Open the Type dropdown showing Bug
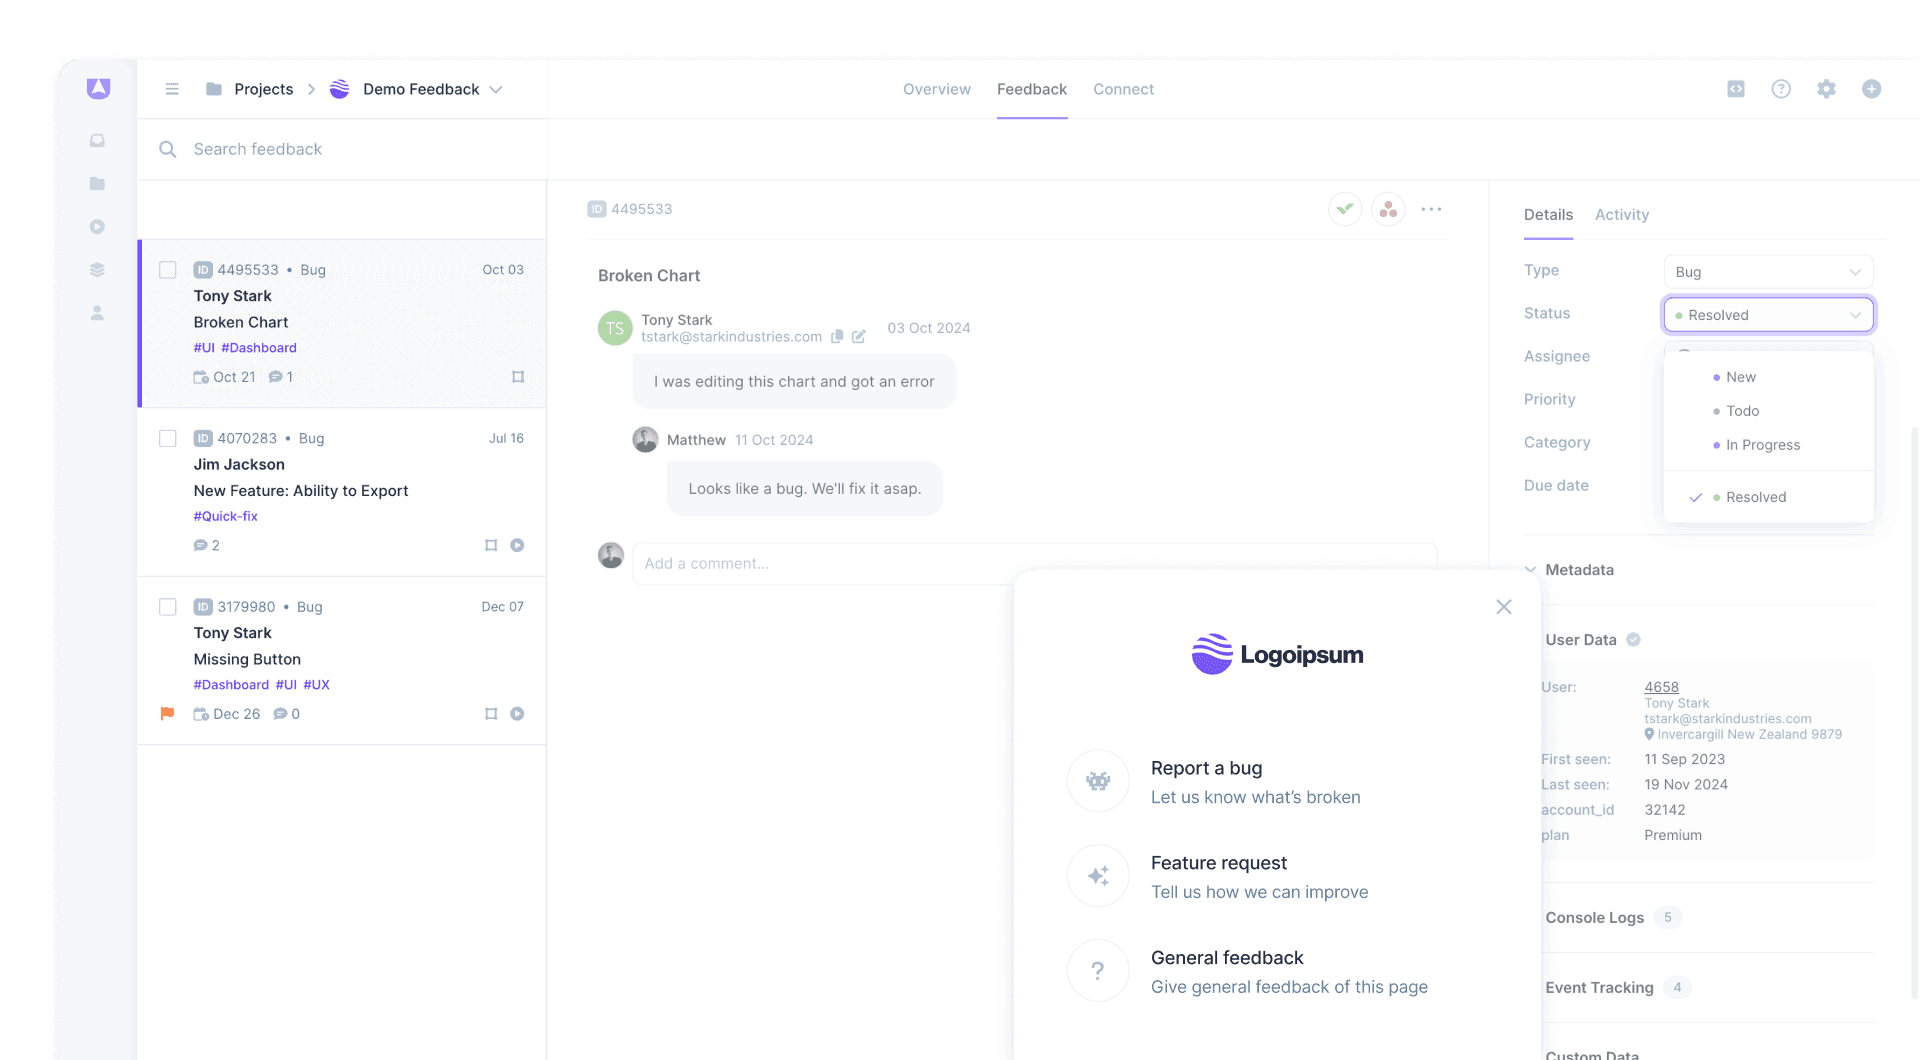 [x=1767, y=271]
